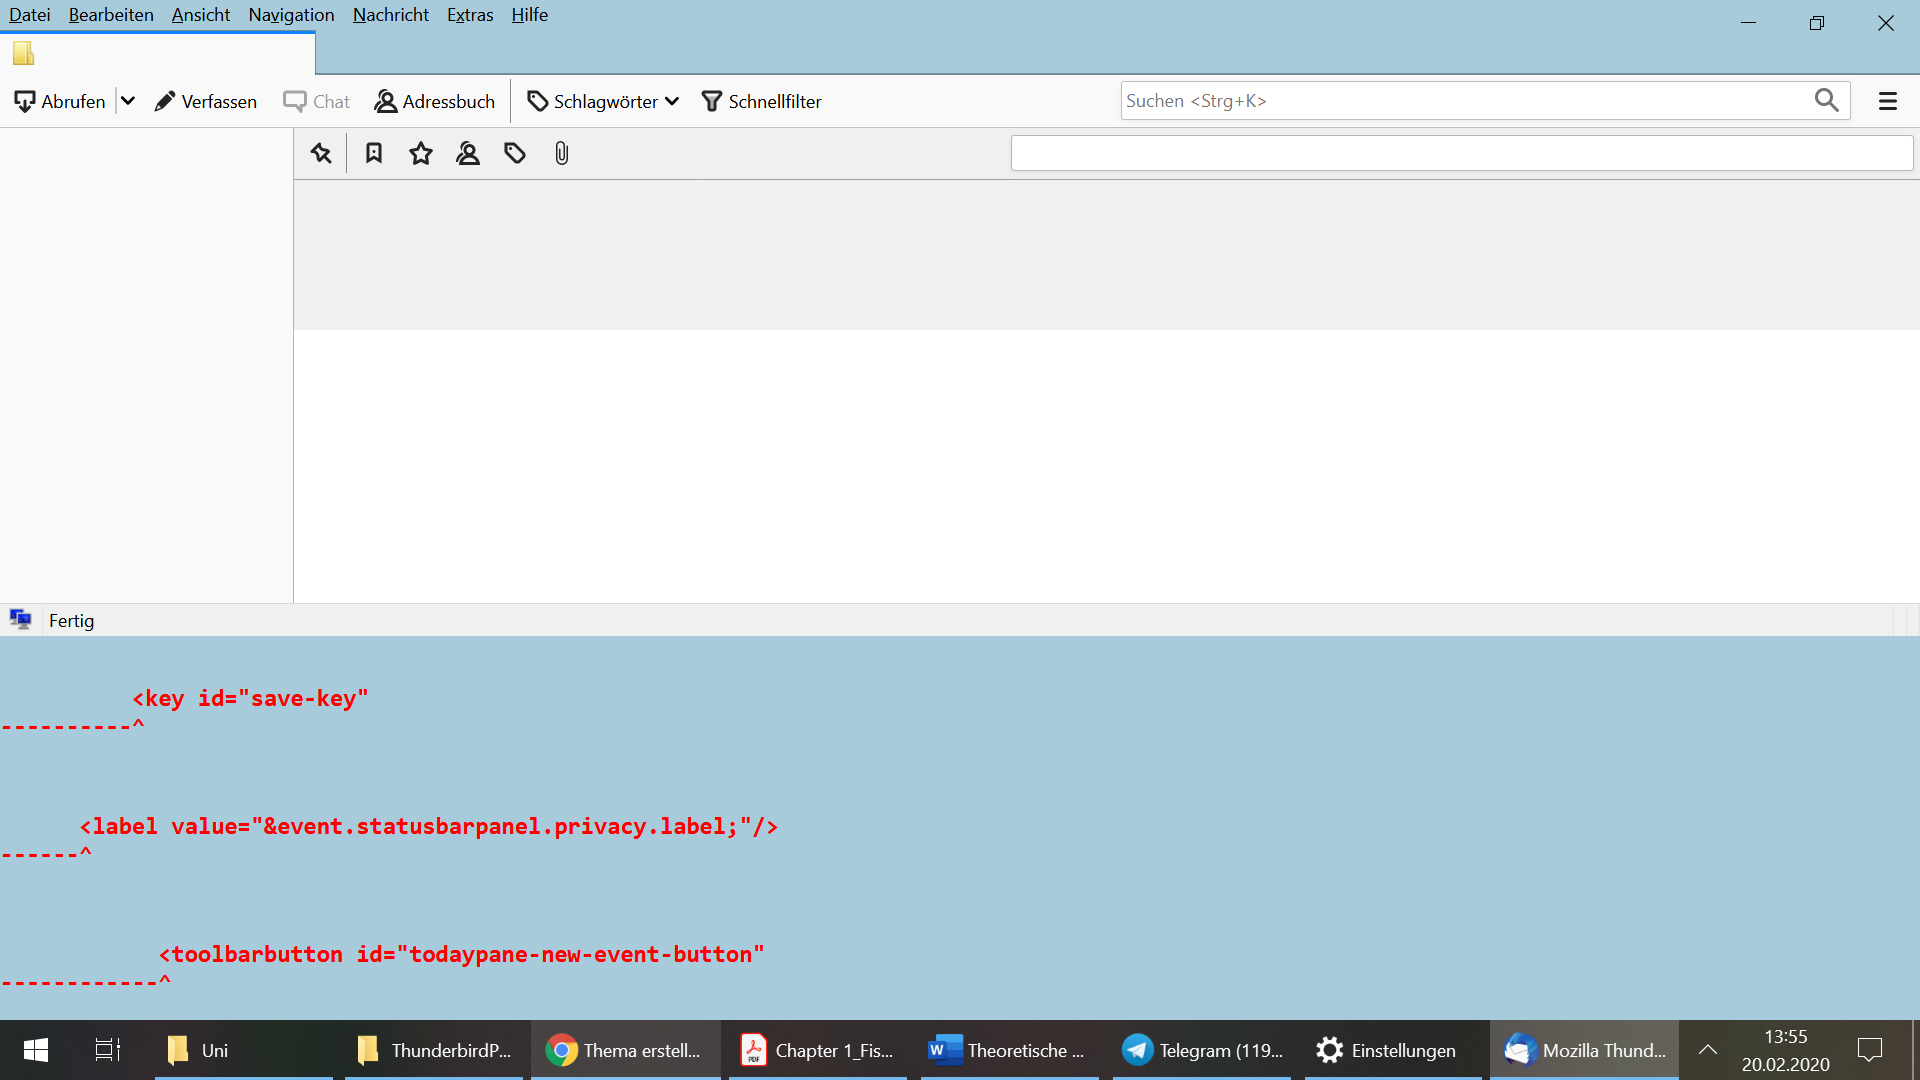The image size is (1920, 1080).
Task: Open the Nachricht menu
Action: (390, 15)
